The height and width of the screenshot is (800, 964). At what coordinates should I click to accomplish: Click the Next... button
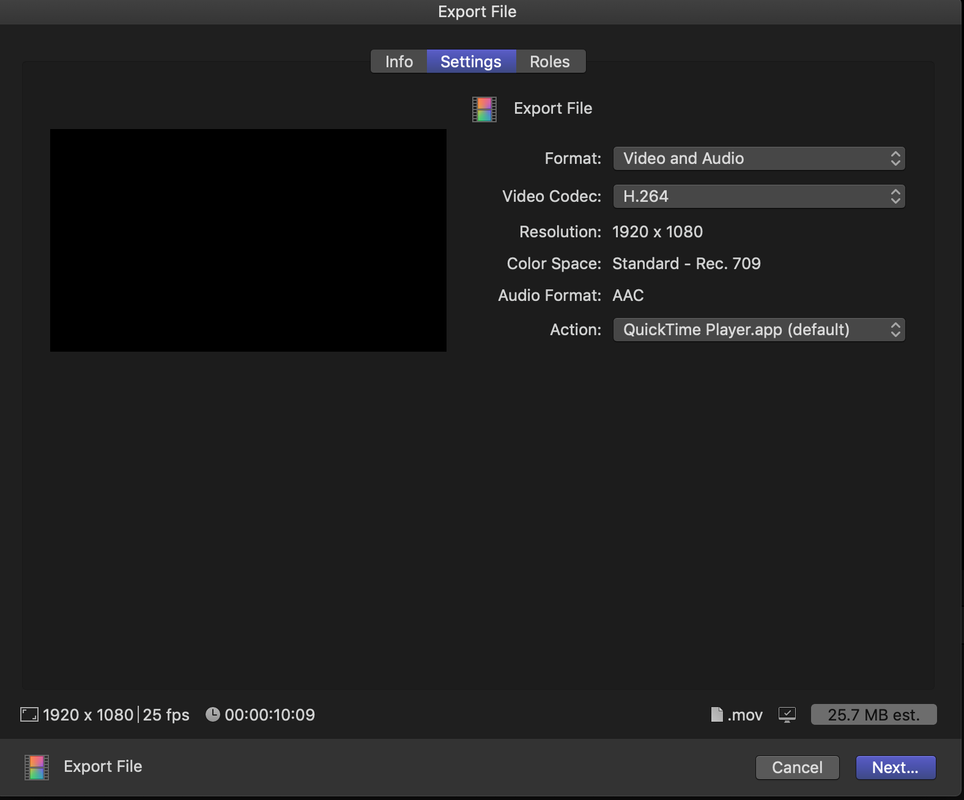pos(895,767)
